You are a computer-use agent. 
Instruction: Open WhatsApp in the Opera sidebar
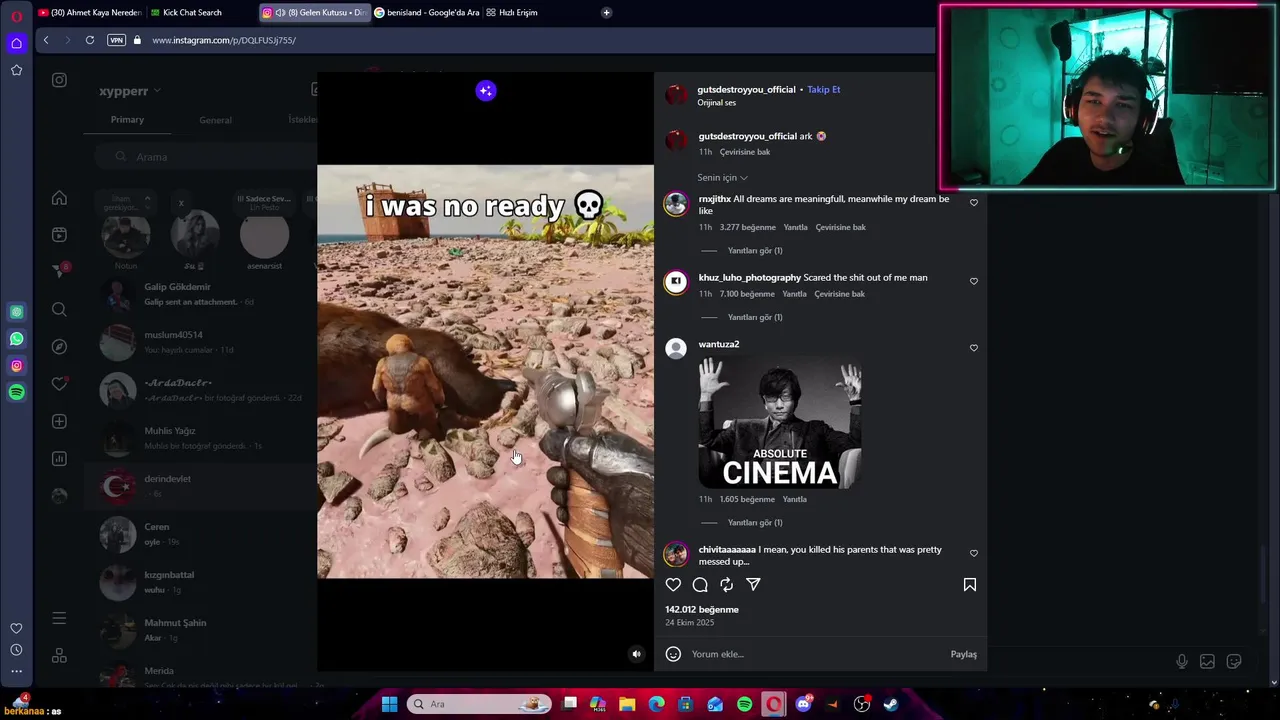tap(16, 339)
